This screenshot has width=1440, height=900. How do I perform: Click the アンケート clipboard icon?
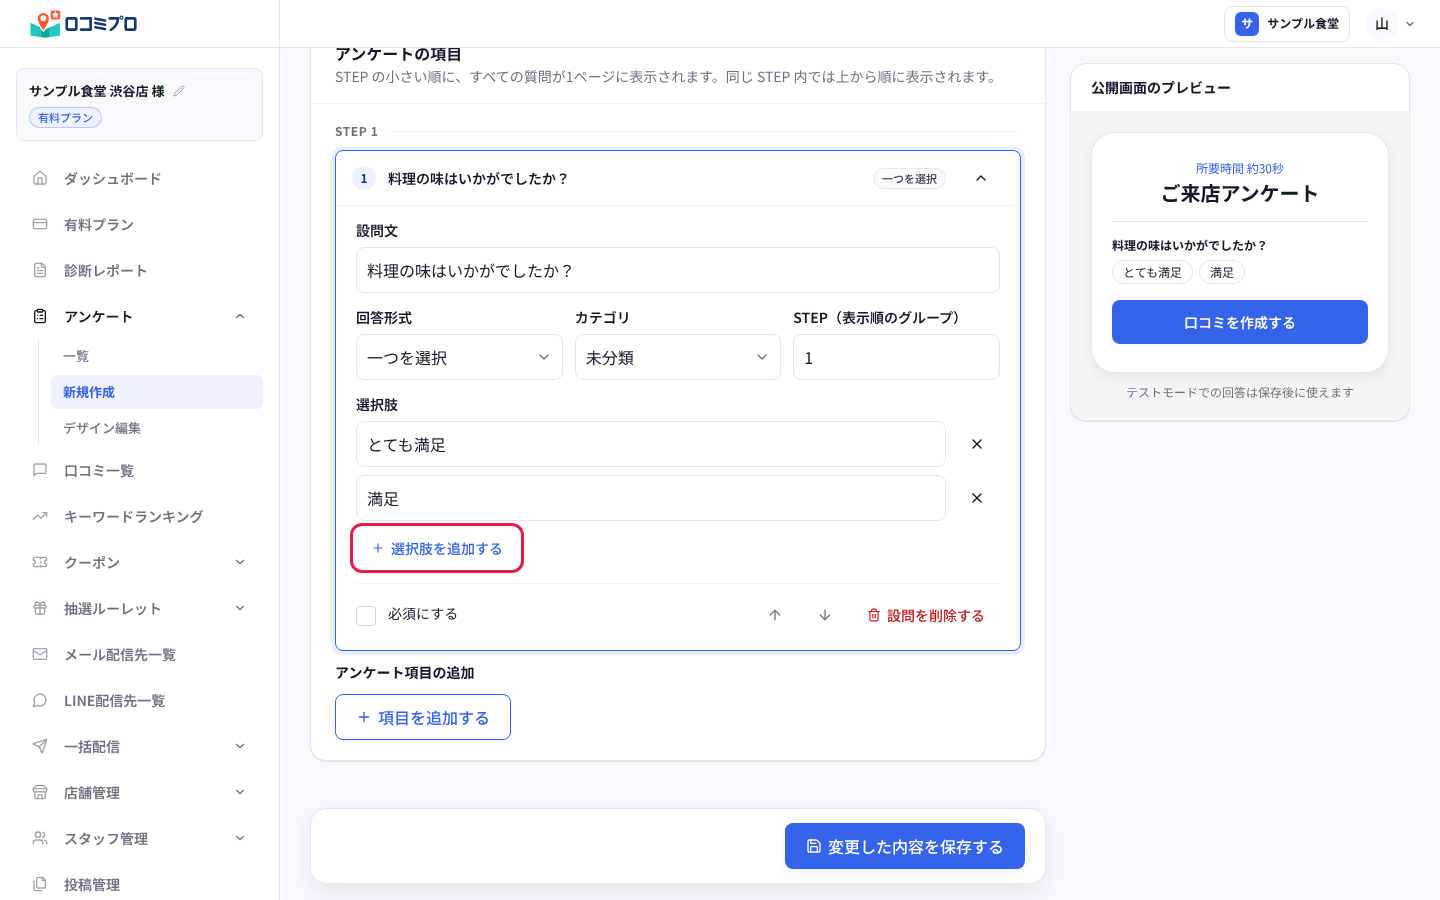coord(40,316)
